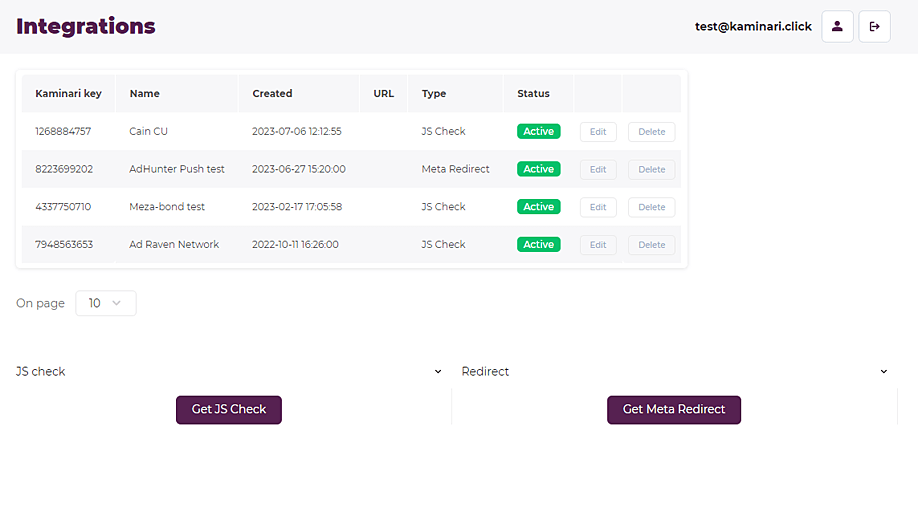This screenshot has width=919, height=526.
Task: Open the user profile icon
Action: click(837, 27)
